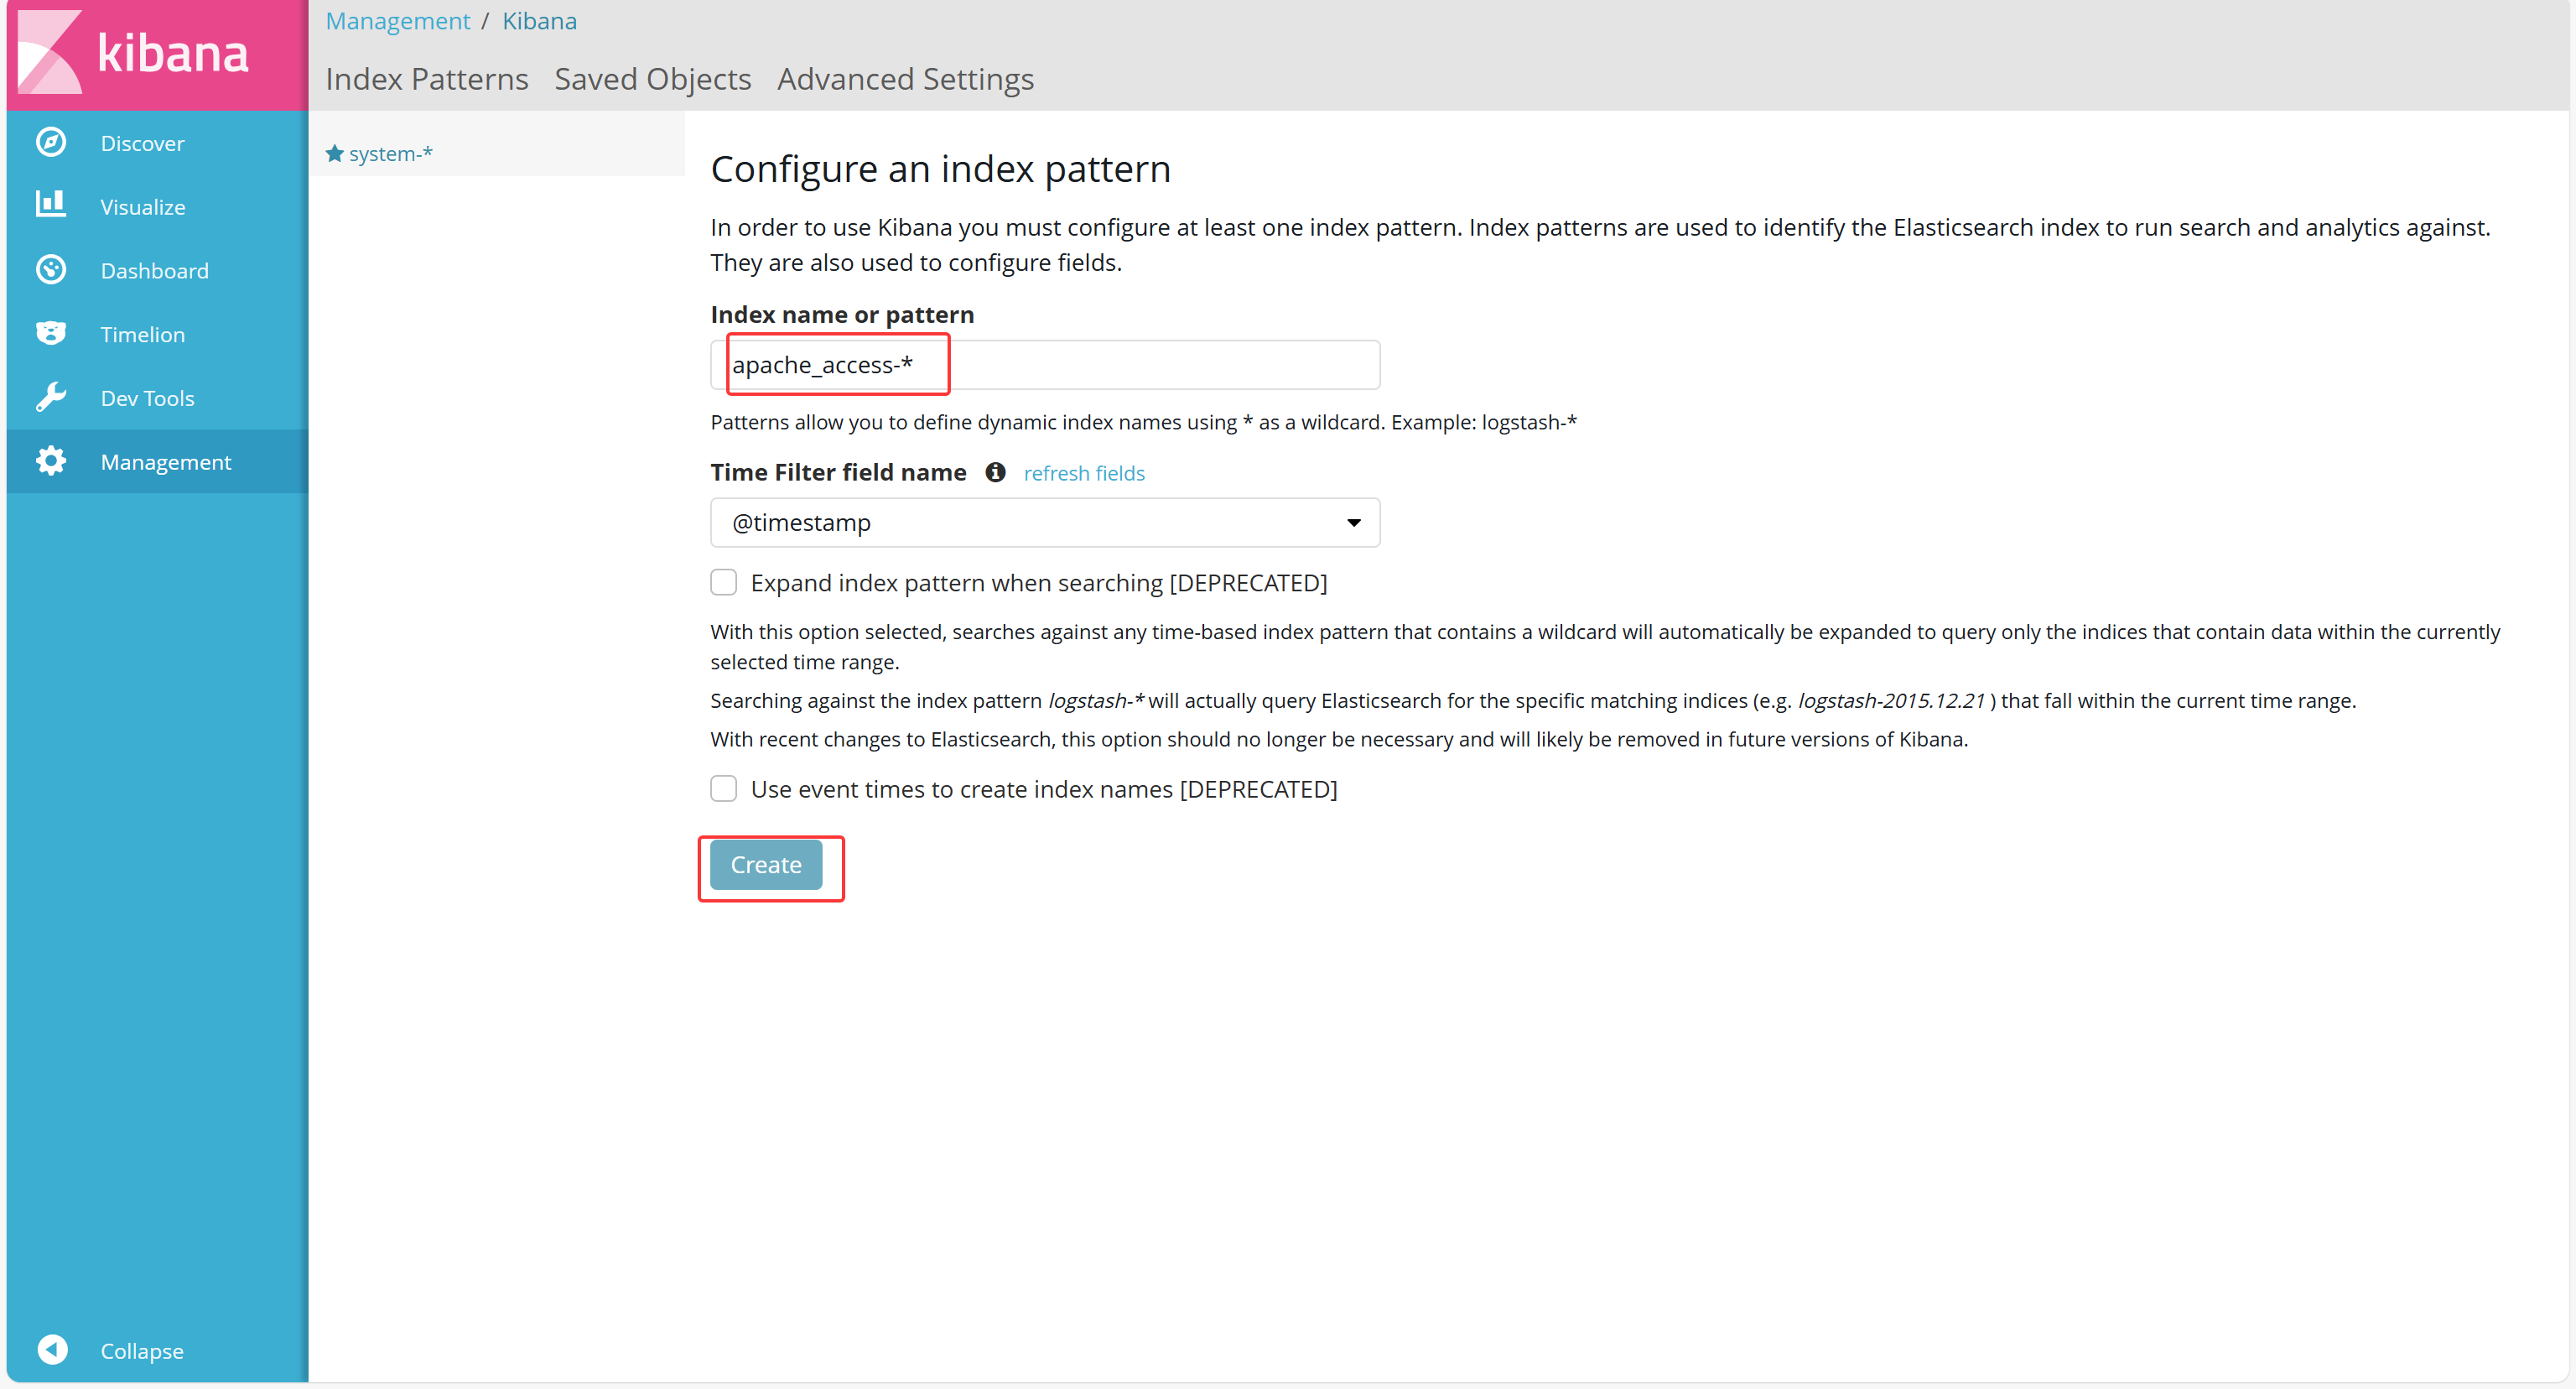The image size is (2576, 1389).
Task: Click the star icon beside system-*
Action: (335, 153)
